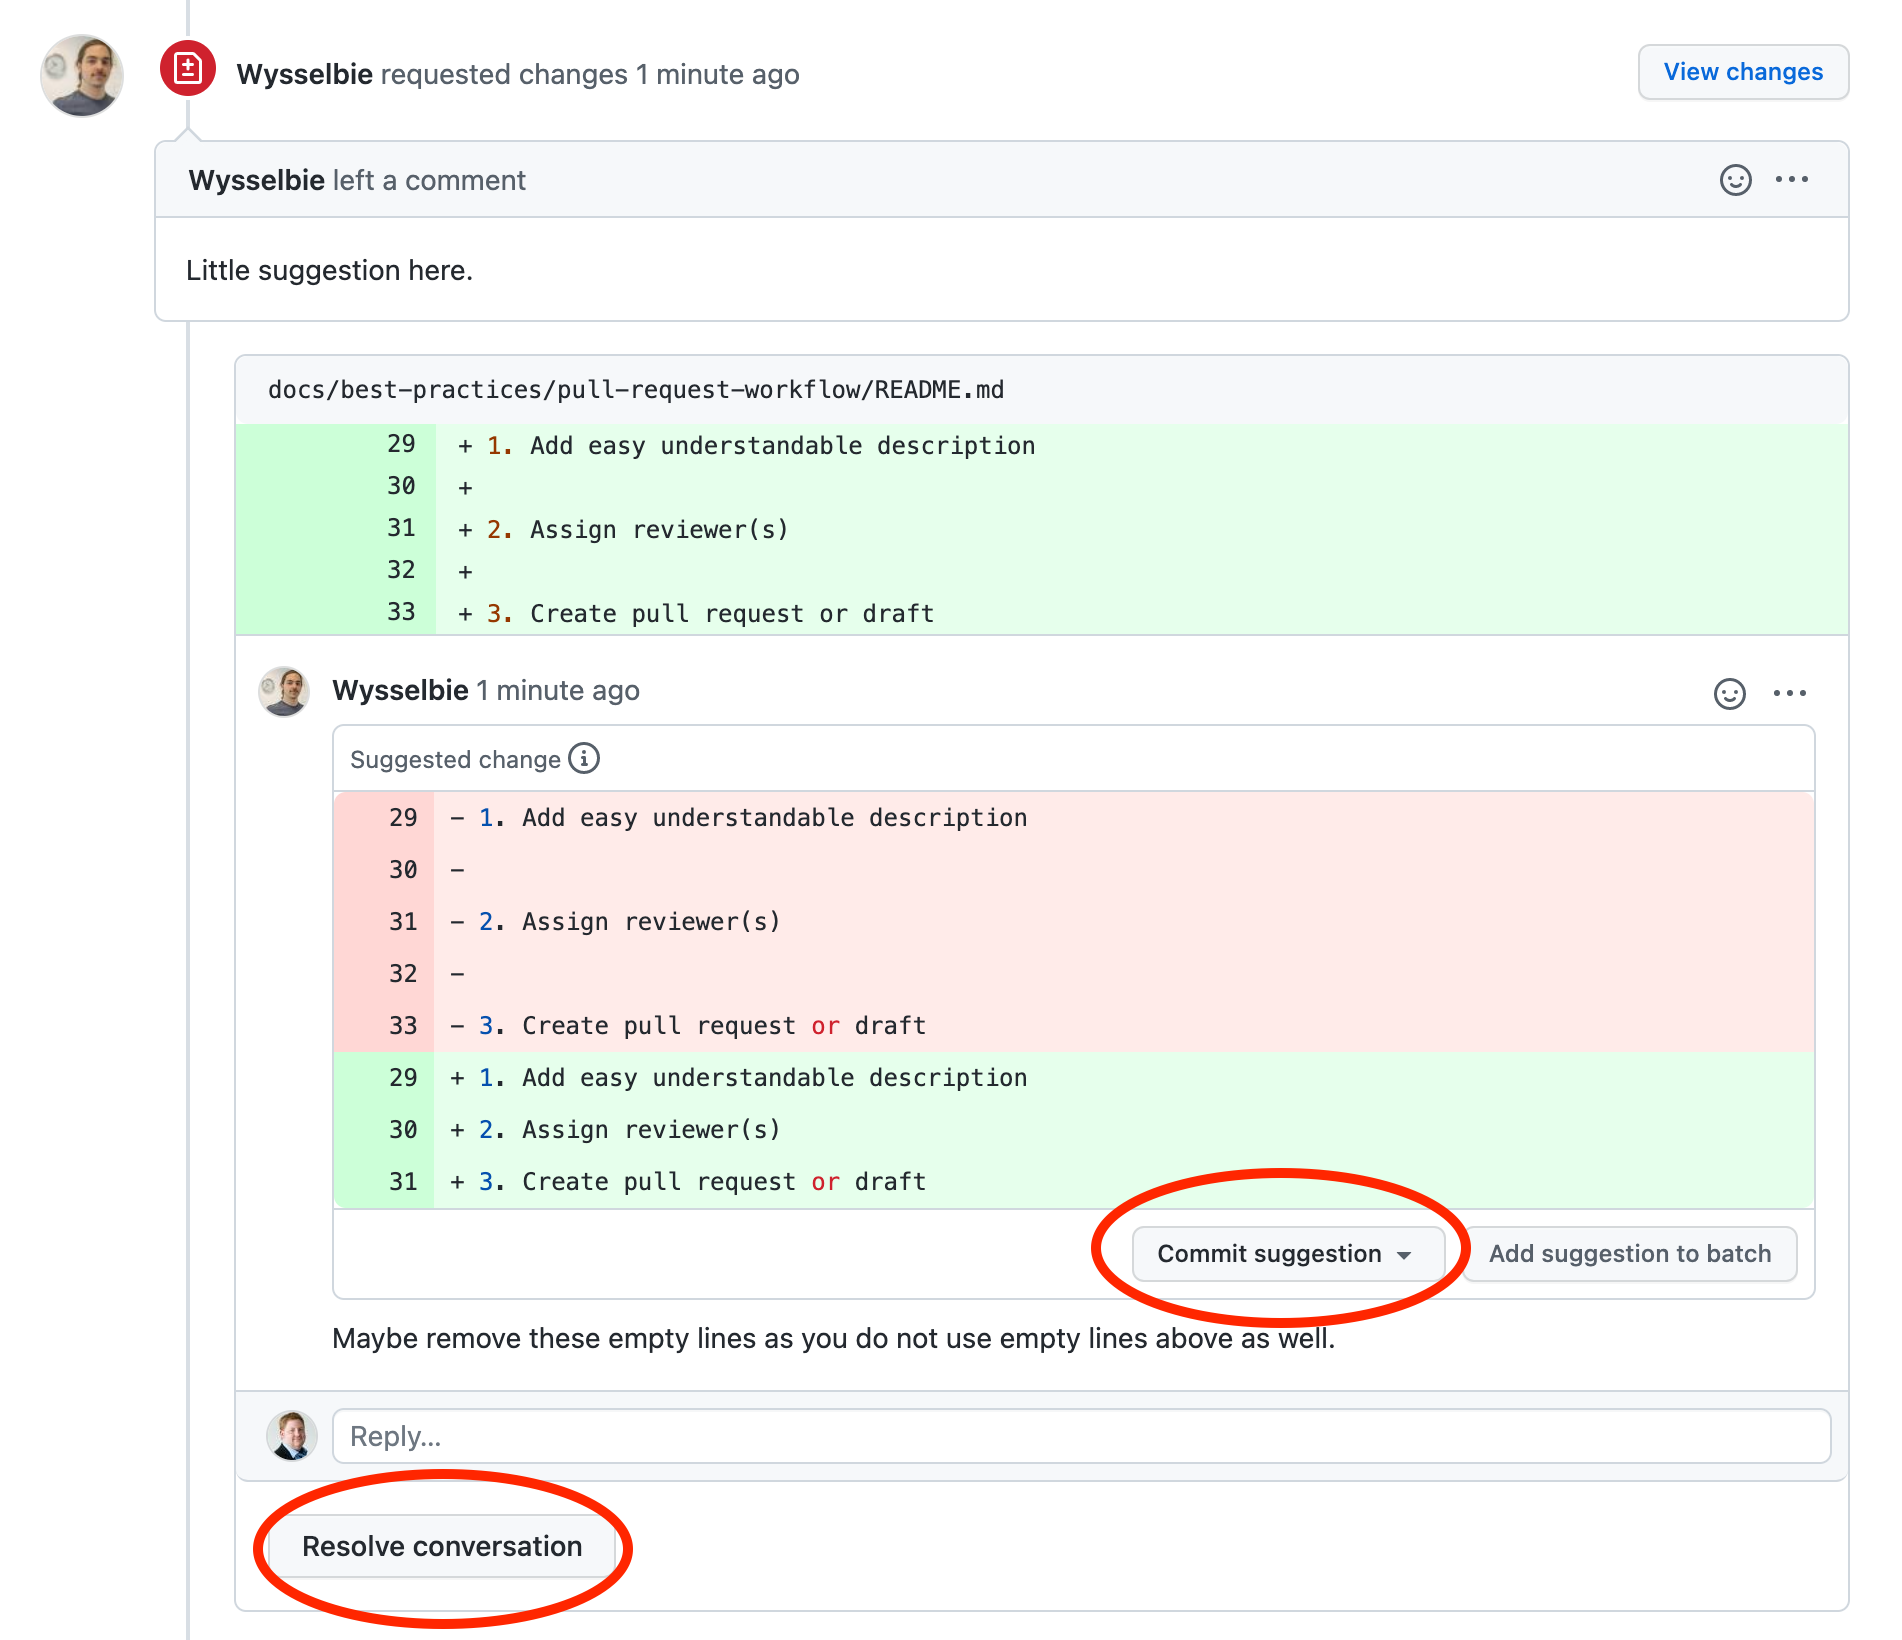The height and width of the screenshot is (1640, 1902).
Task: Click Wysselbie's username above the suggested change
Action: pos(400,691)
